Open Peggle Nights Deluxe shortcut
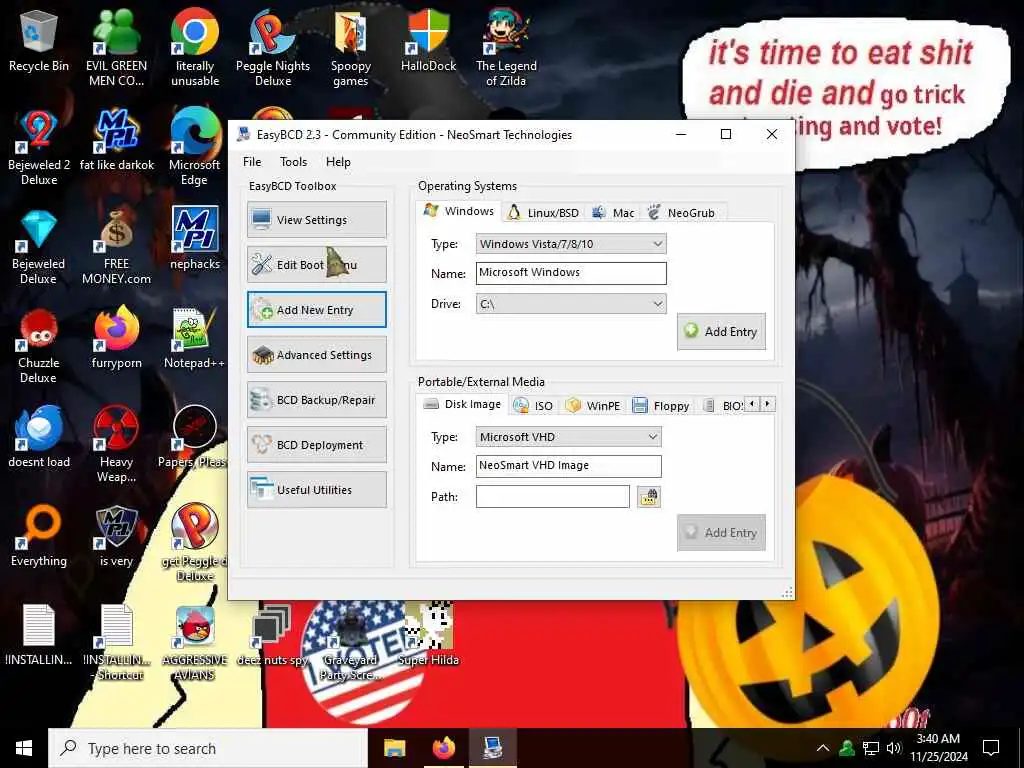The width and height of the screenshot is (1024, 768). (x=273, y=49)
